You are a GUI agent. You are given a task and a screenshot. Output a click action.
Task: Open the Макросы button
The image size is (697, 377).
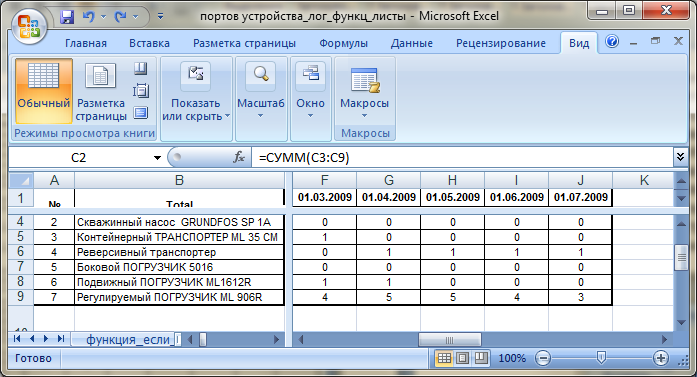point(365,93)
